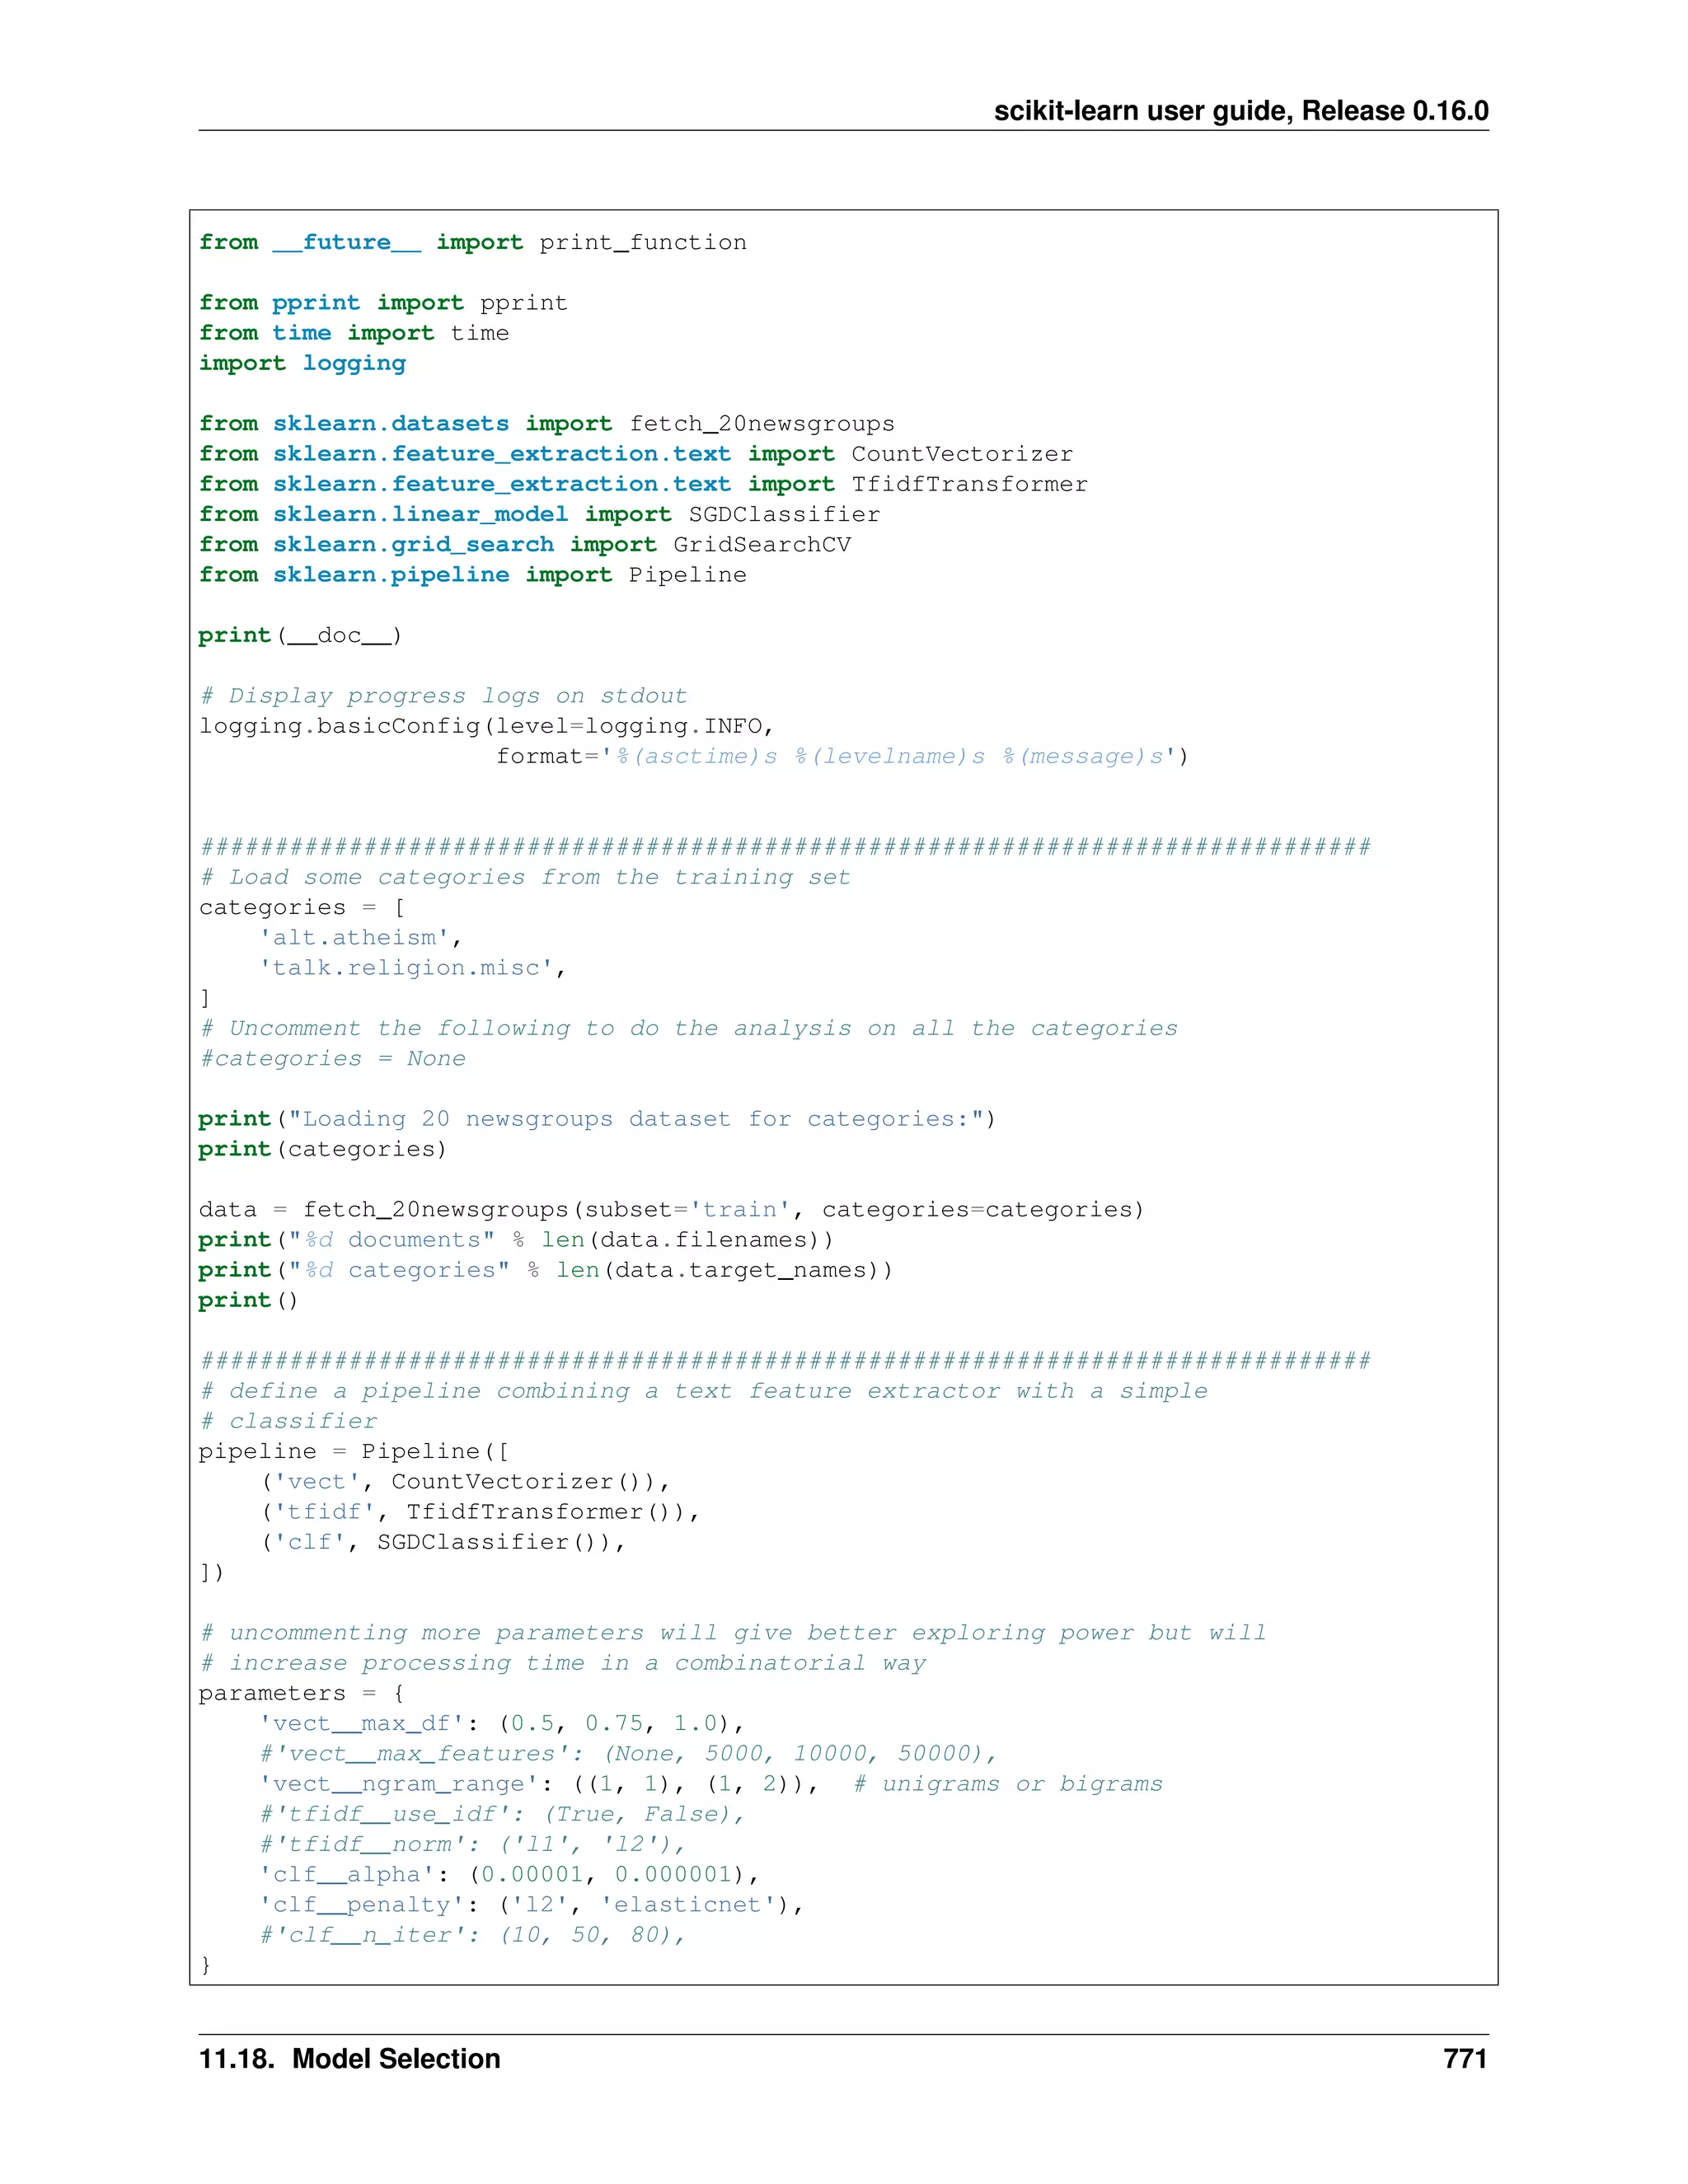Click comment '# increase processing time in a combinatorial way'
1688x2184 pixels.
click(562, 1664)
